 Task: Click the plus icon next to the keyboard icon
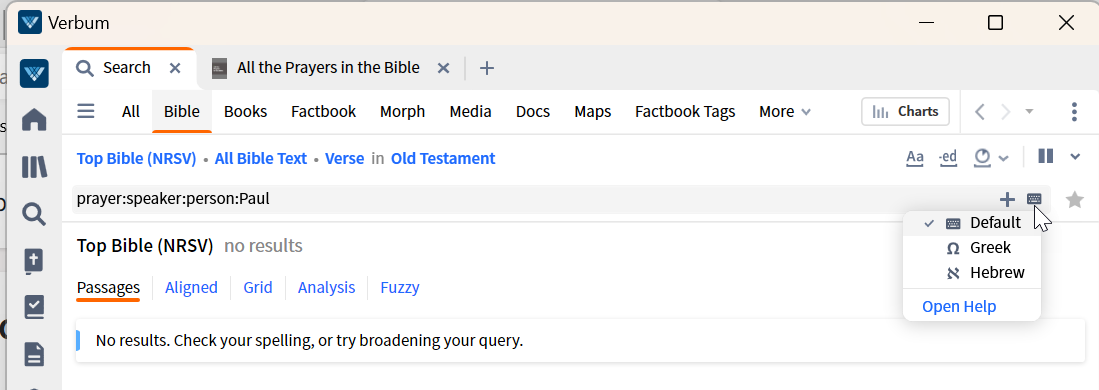click(x=1007, y=200)
